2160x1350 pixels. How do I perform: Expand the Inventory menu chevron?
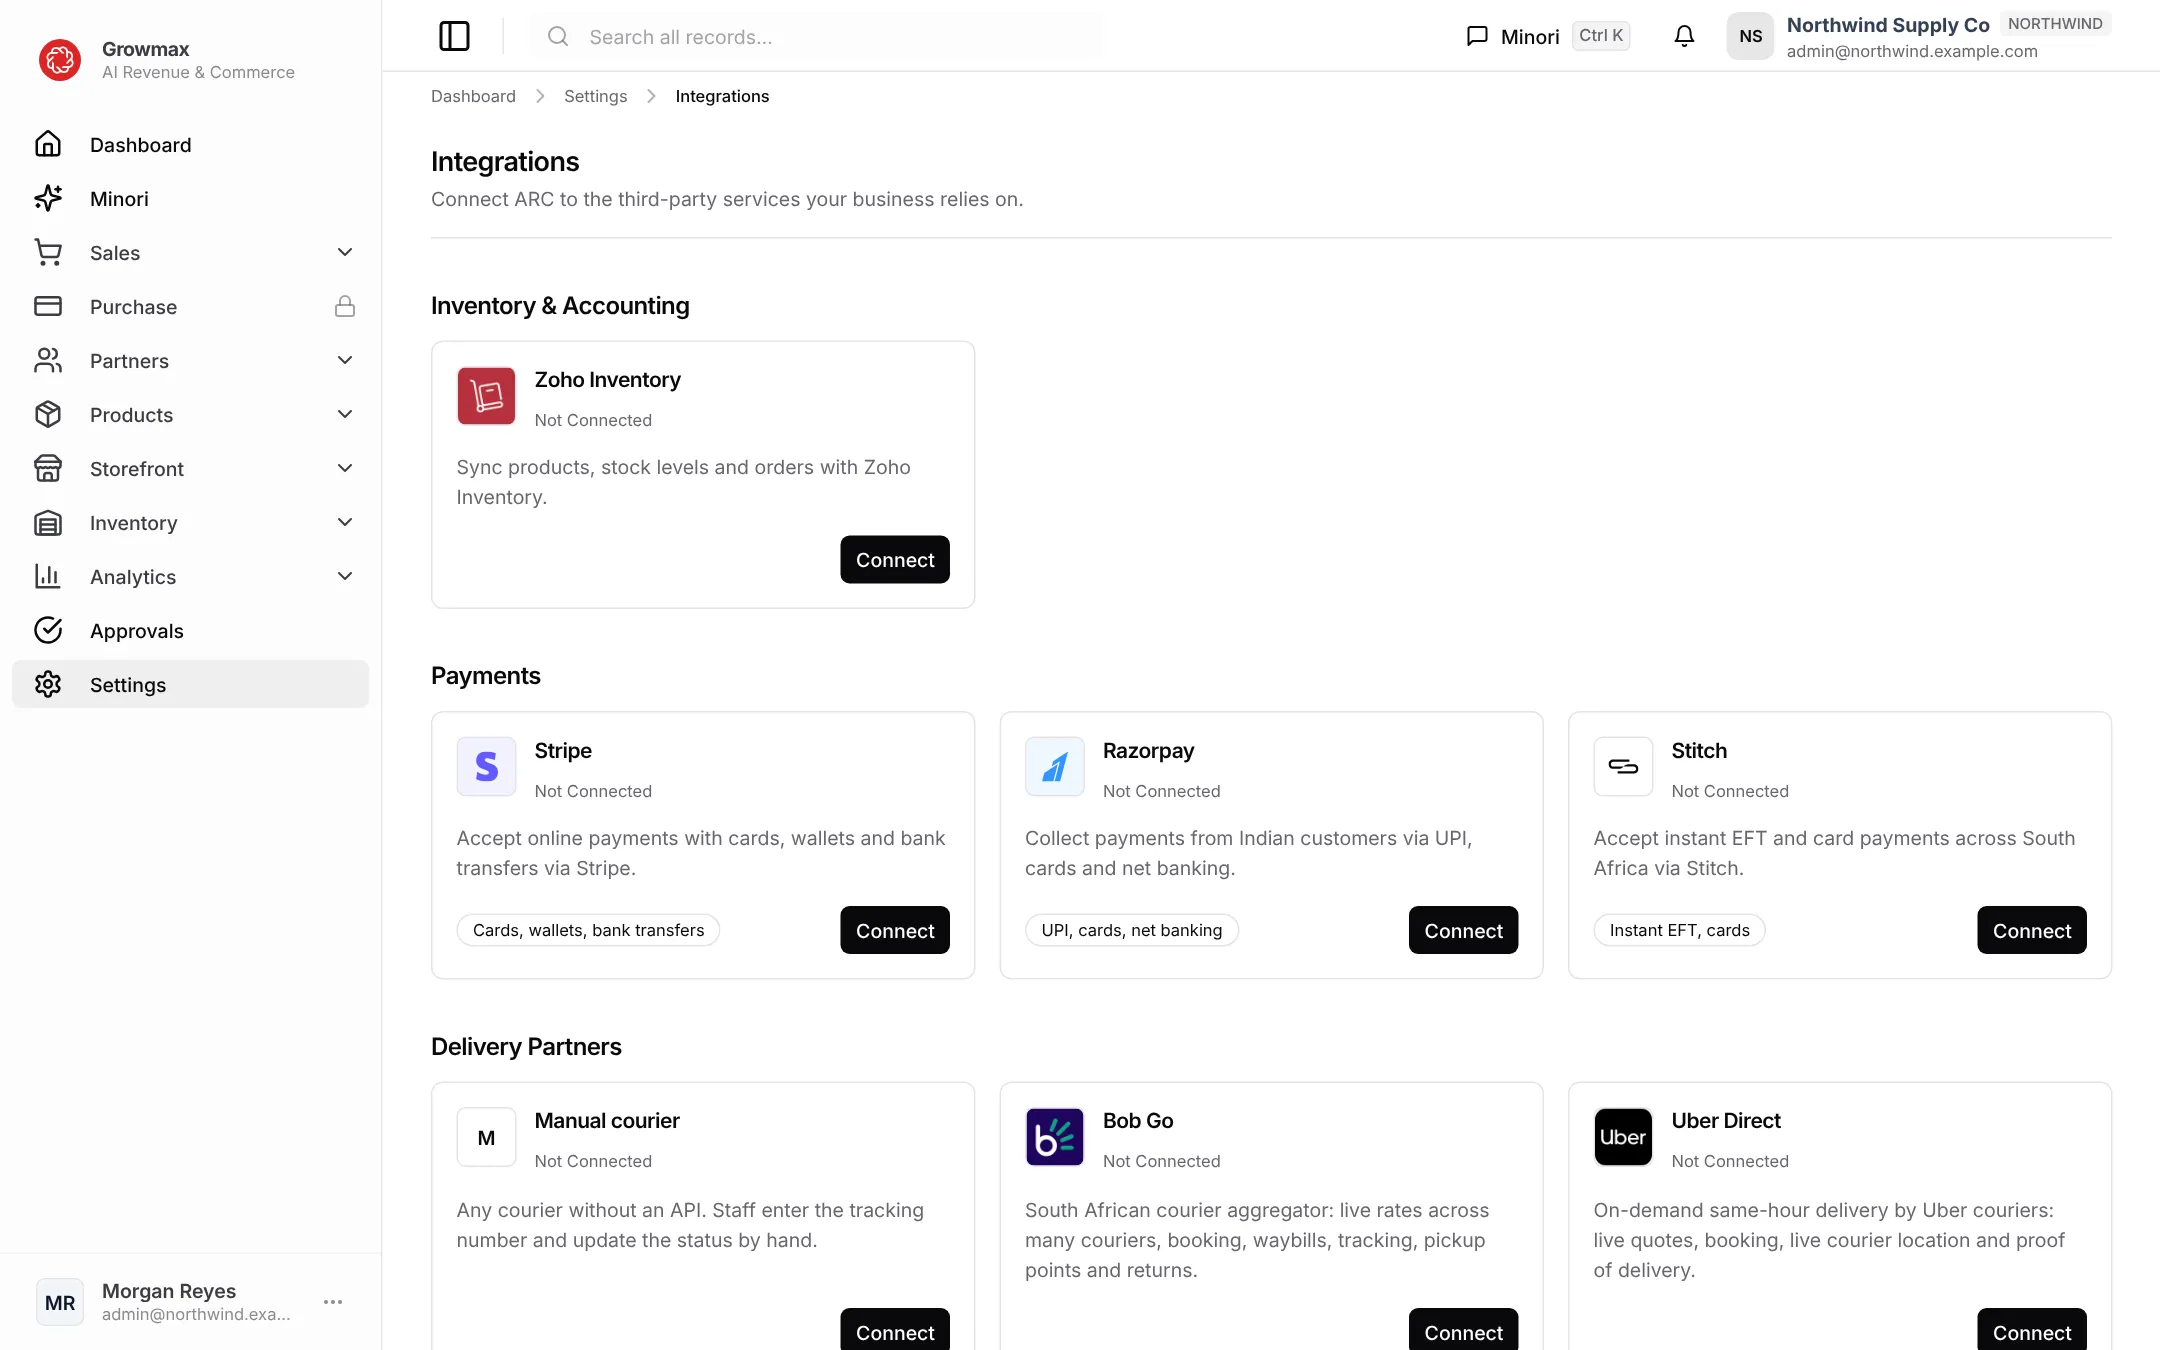coord(345,522)
